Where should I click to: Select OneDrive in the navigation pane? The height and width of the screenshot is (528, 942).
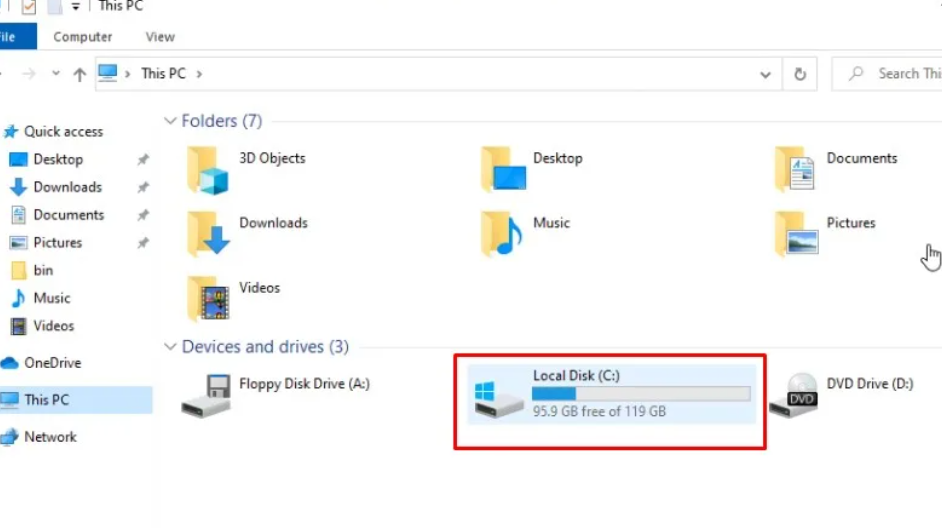[x=52, y=363]
